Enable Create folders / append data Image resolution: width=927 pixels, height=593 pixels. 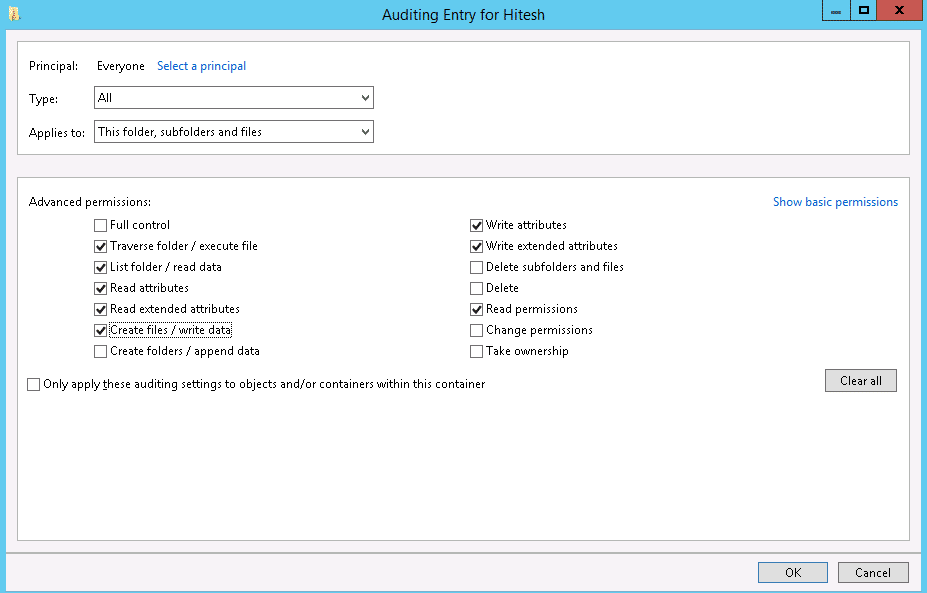click(101, 351)
